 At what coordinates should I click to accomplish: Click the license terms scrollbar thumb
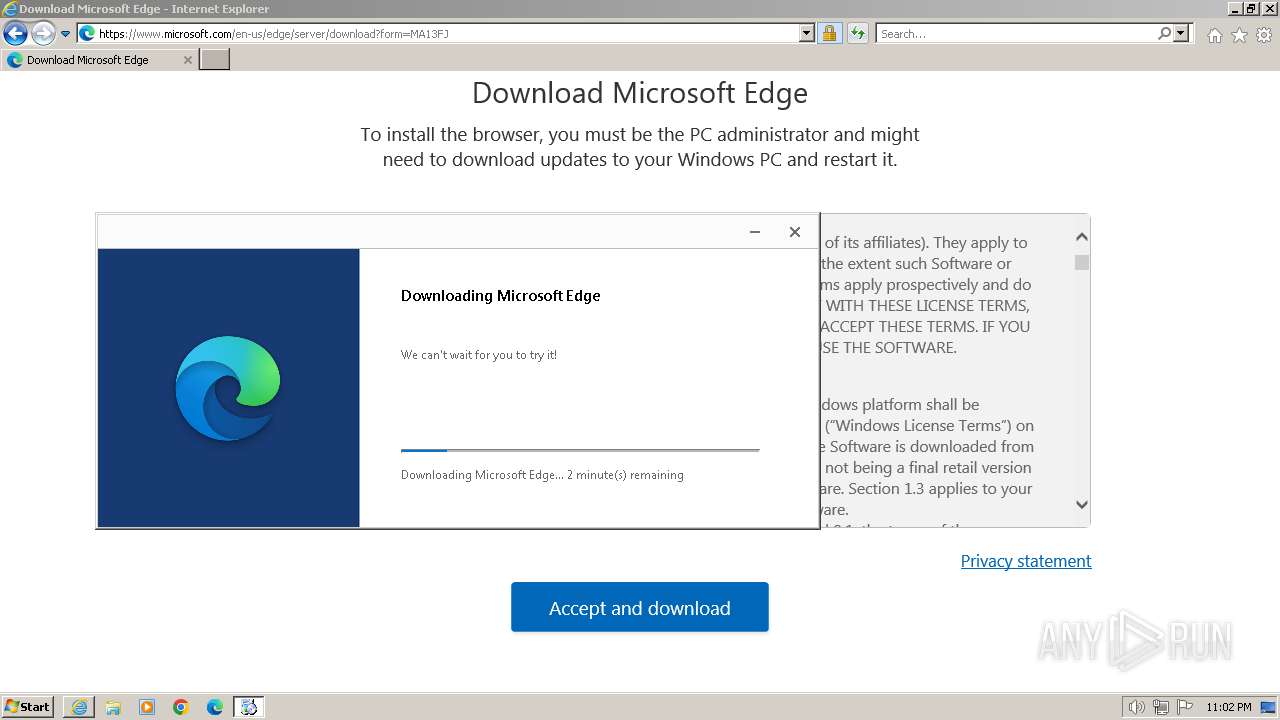point(1081,262)
